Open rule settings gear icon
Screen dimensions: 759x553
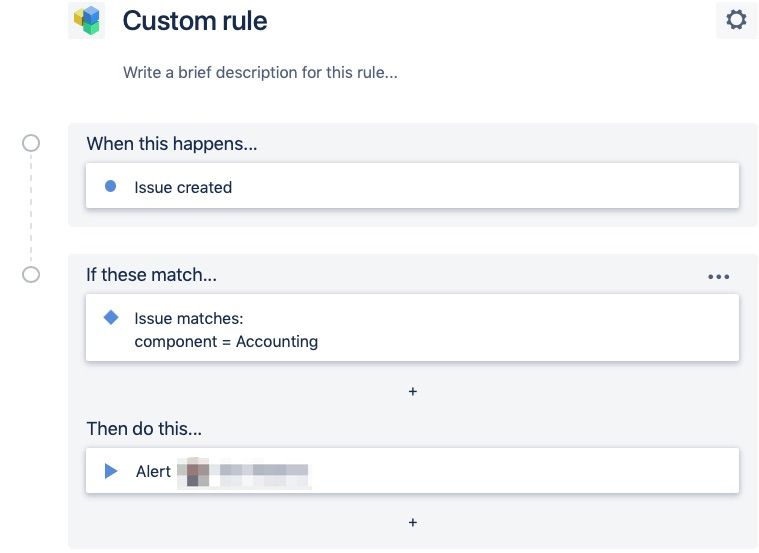[736, 20]
